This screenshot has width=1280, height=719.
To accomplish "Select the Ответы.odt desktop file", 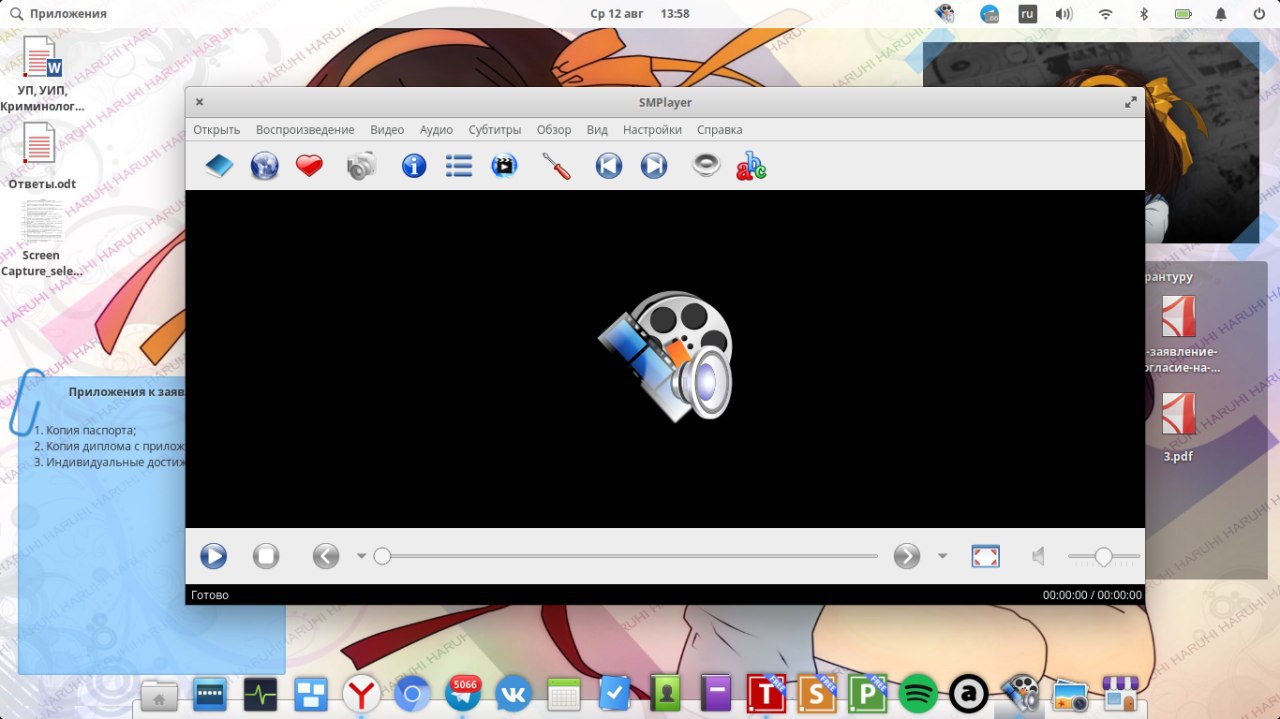I will pyautogui.click(x=41, y=156).
